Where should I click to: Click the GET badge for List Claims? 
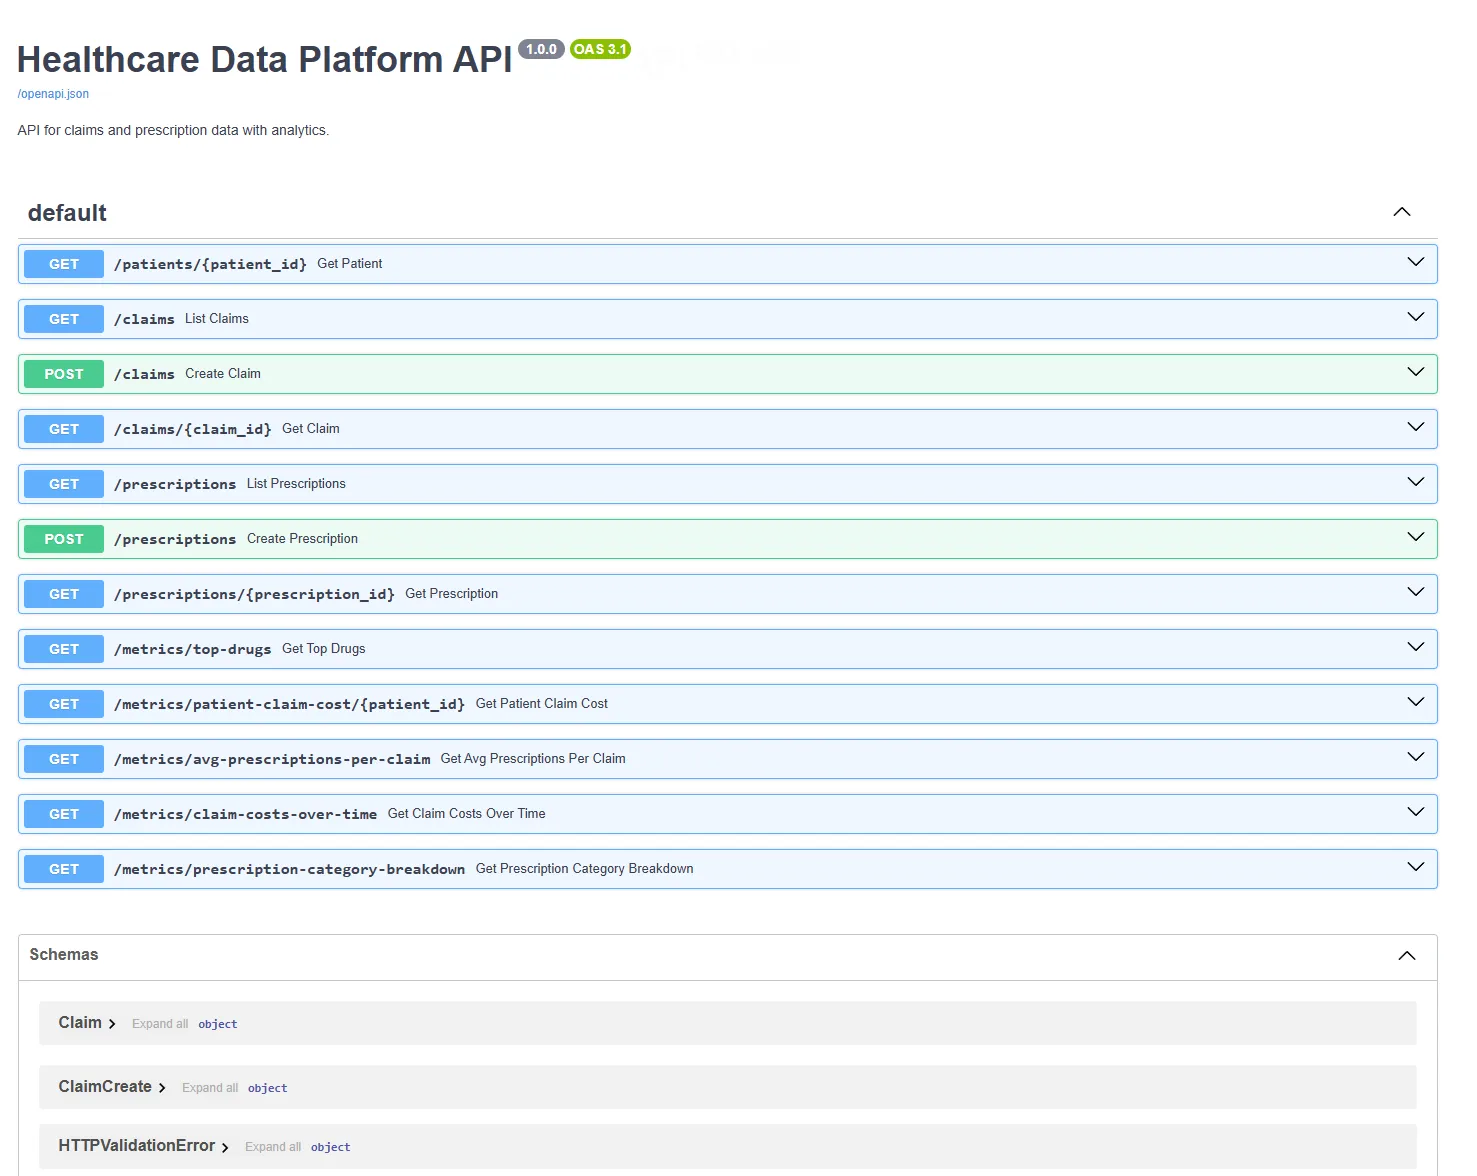tap(64, 319)
